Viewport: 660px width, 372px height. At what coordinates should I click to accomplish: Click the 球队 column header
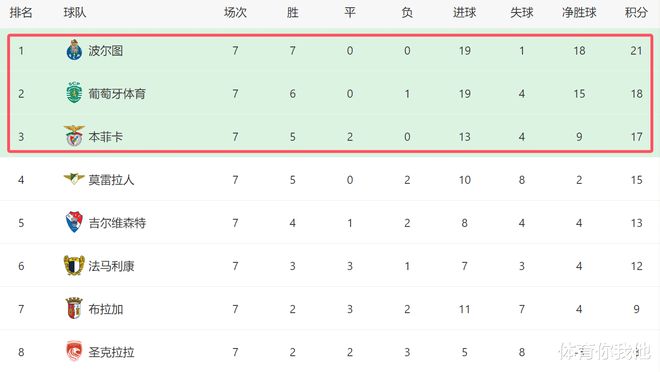click(x=75, y=13)
